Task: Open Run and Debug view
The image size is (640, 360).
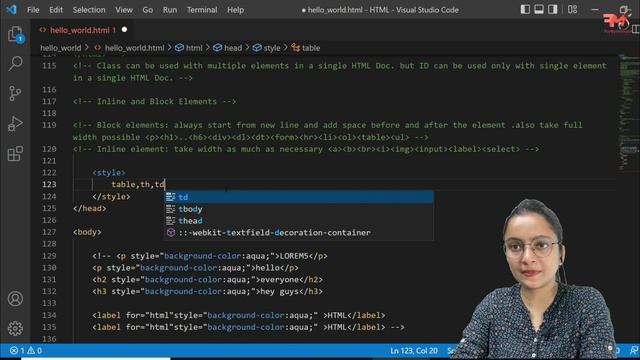Action: pyautogui.click(x=15, y=124)
